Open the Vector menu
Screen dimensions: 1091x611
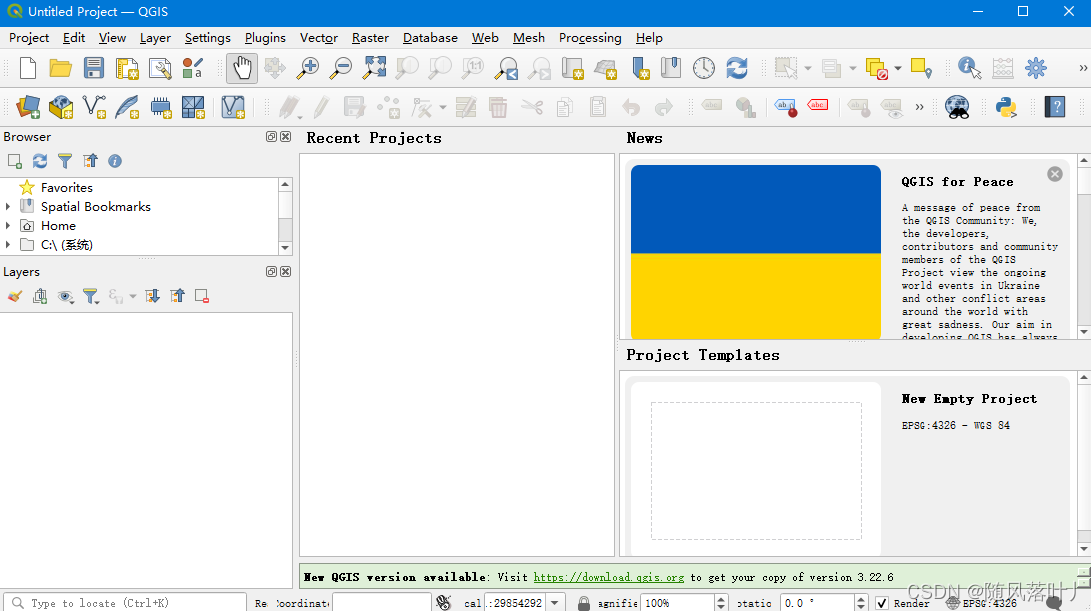click(x=319, y=38)
